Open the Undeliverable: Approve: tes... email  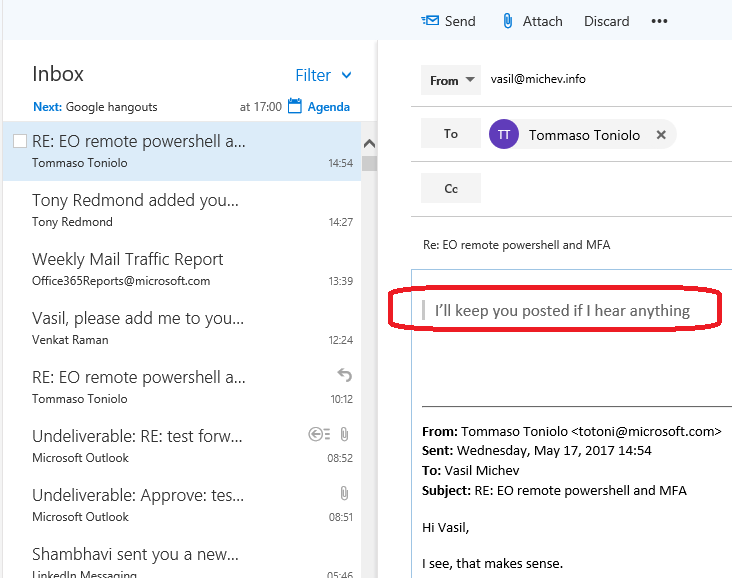(x=182, y=505)
